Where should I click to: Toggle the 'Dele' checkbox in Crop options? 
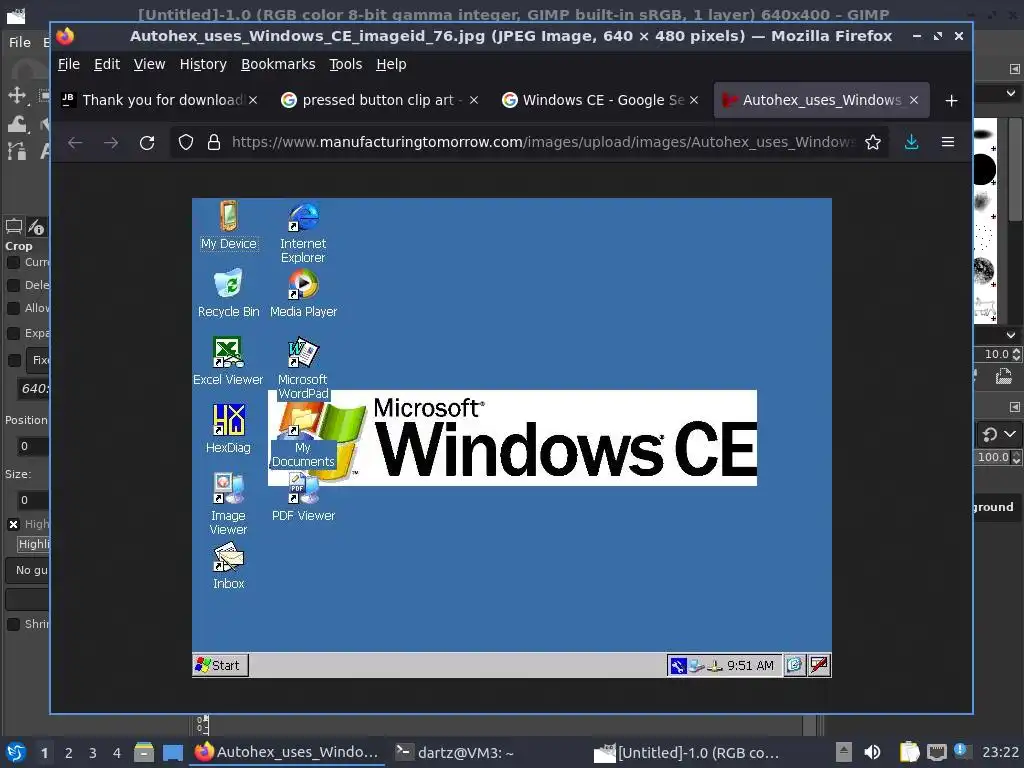13,285
